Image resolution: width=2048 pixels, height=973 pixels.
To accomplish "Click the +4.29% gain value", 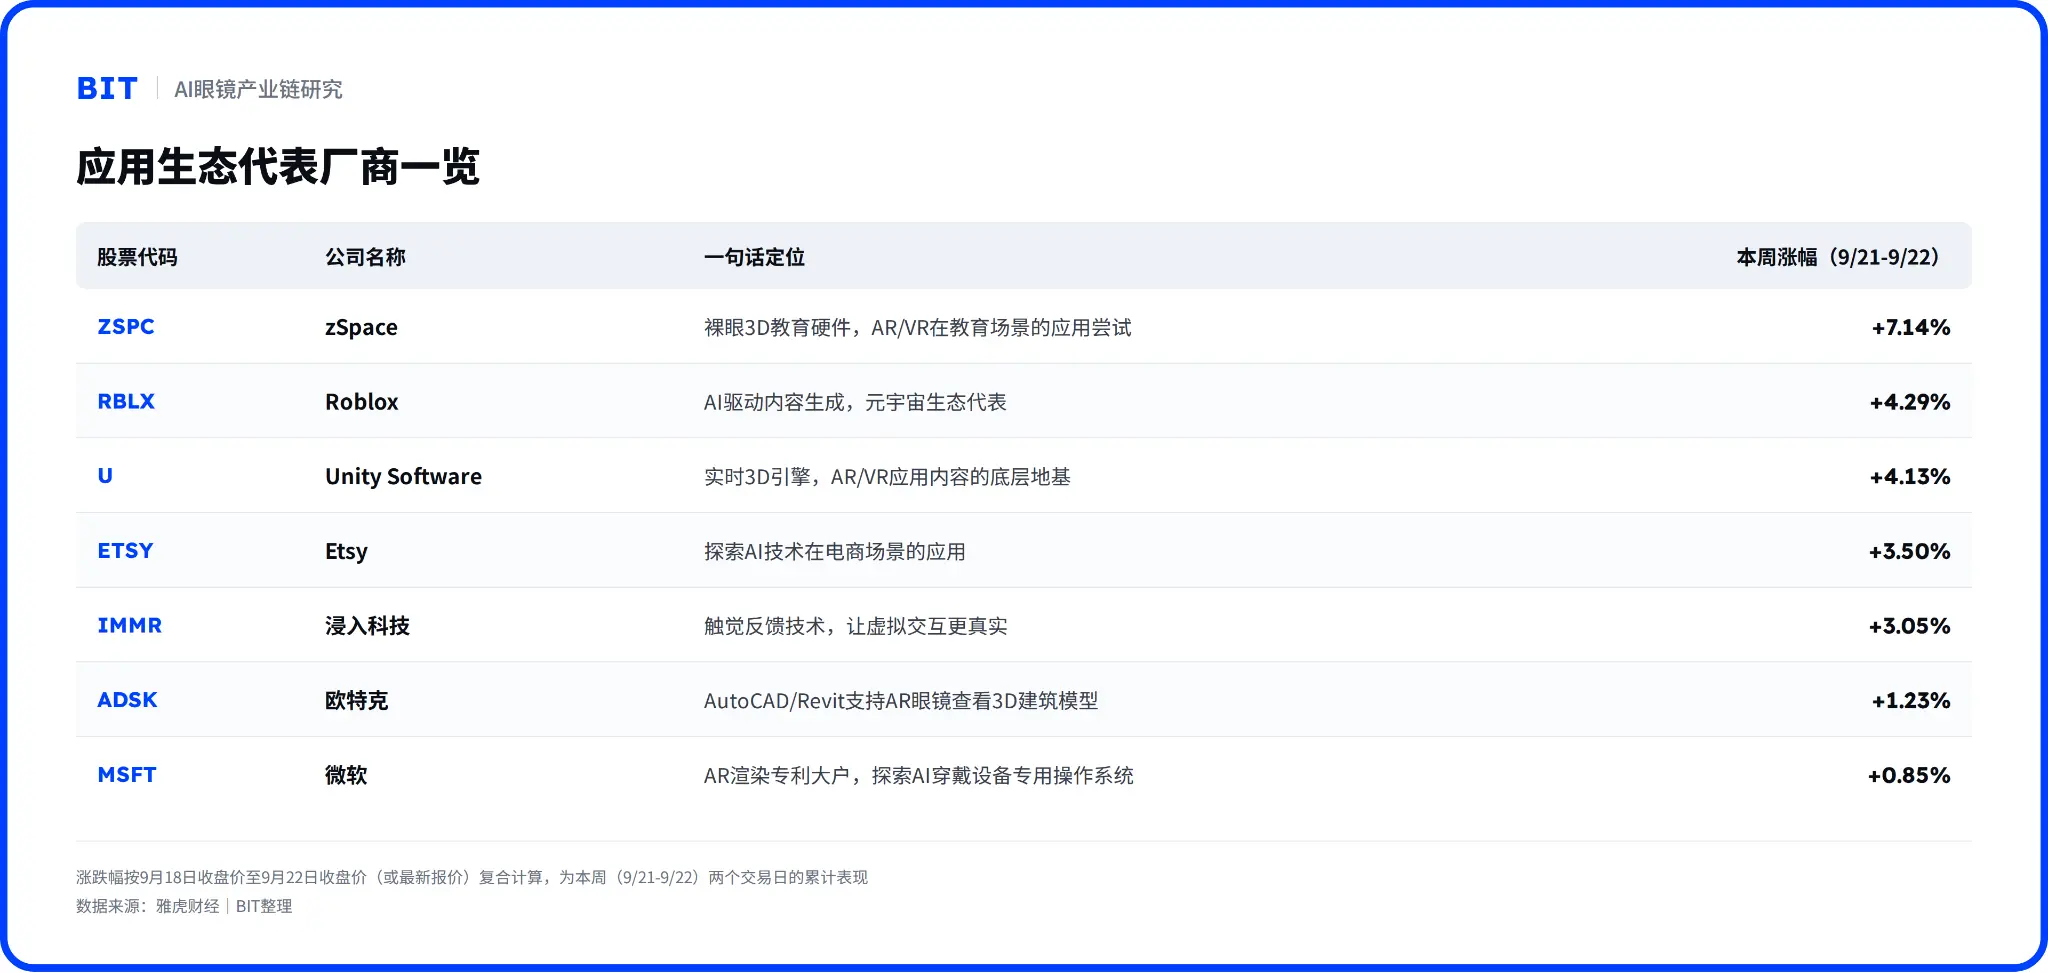I will point(1910,402).
